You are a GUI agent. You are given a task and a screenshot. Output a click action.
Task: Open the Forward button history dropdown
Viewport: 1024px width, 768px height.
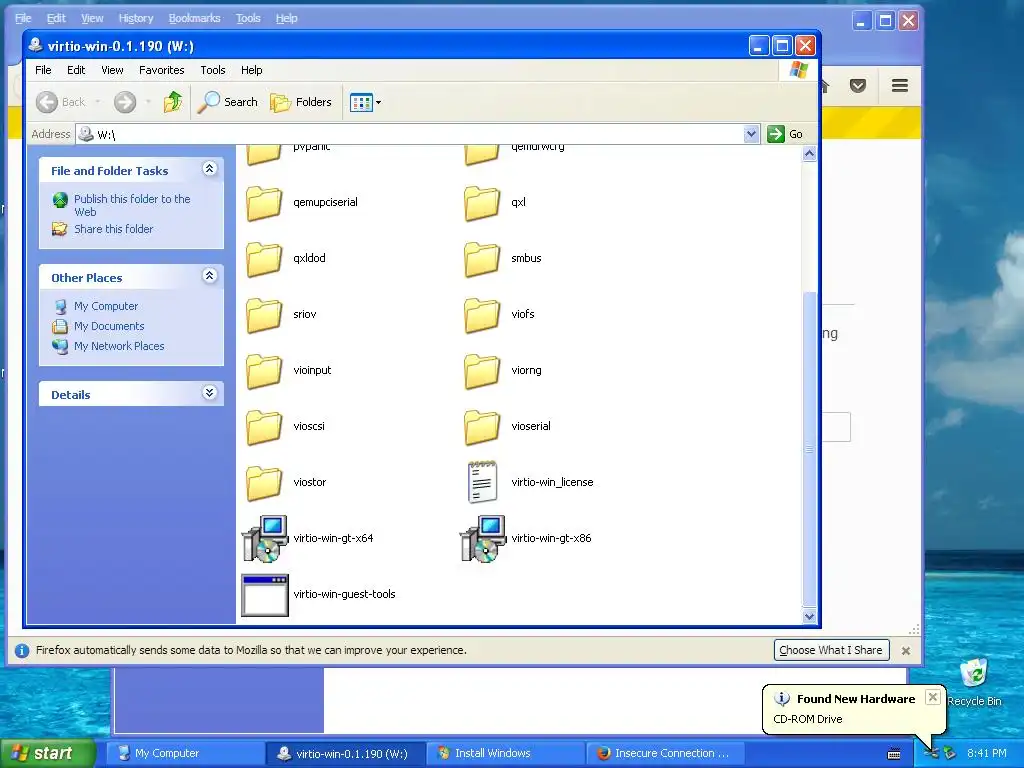click(148, 102)
